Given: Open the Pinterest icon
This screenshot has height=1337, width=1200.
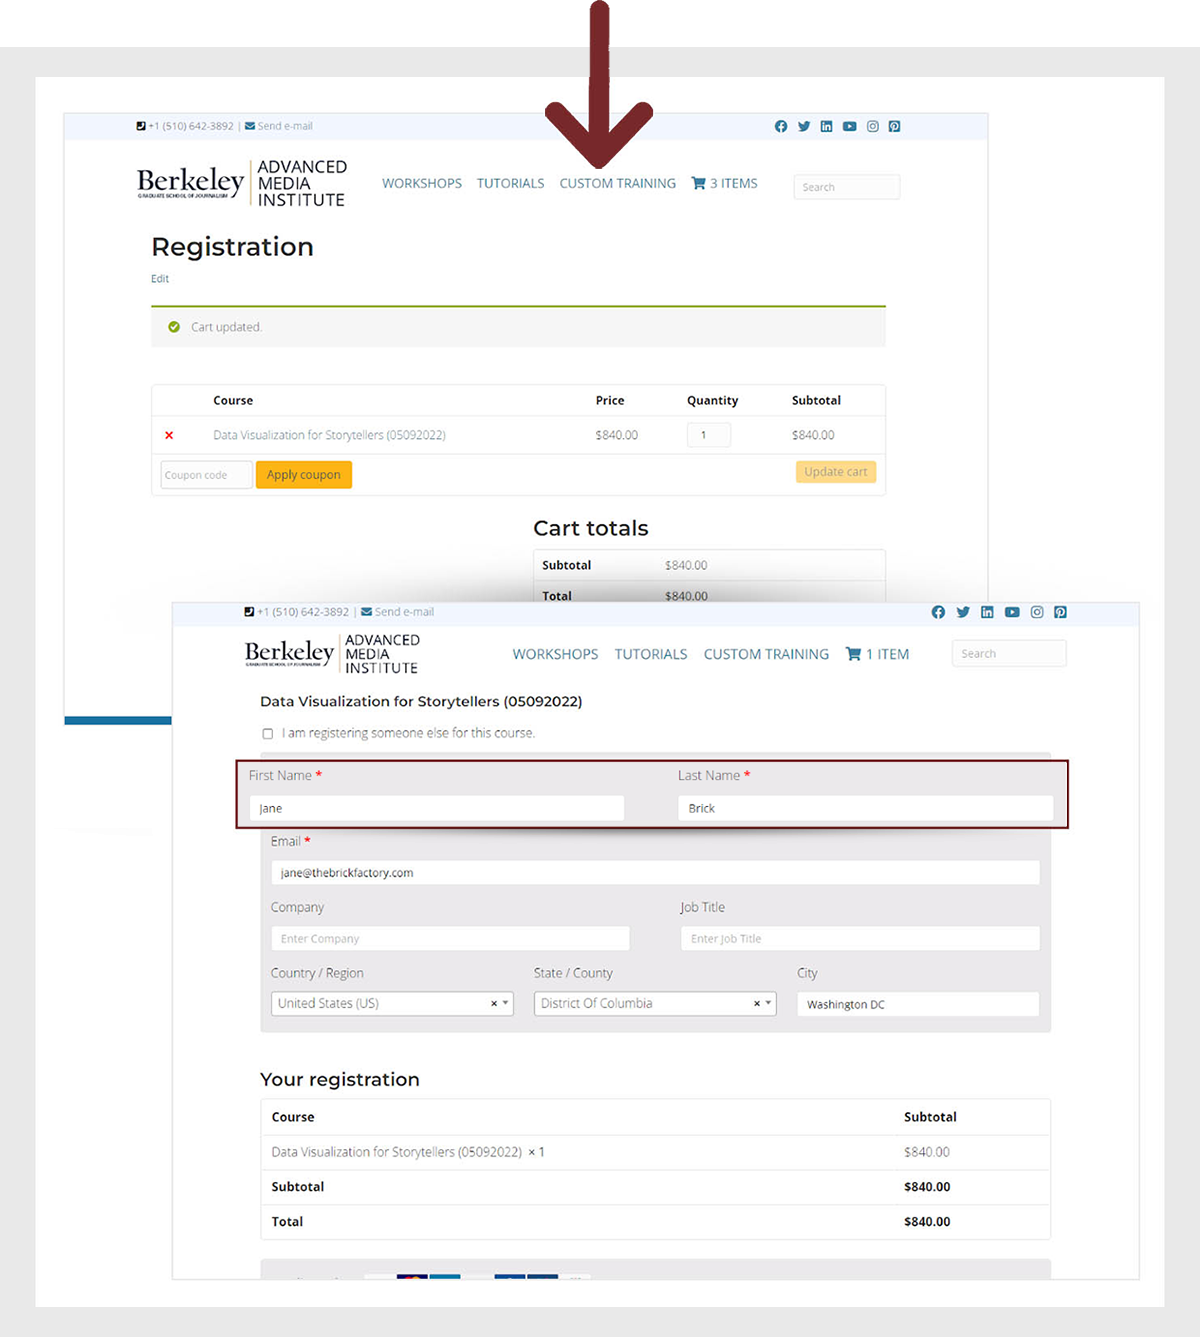Looking at the screenshot, I should 894,126.
